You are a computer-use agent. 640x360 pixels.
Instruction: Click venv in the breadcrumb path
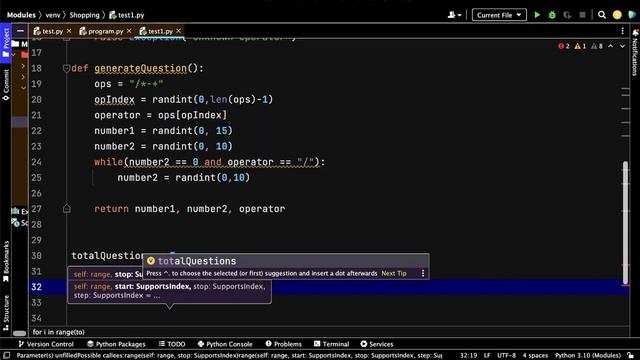tap(53, 15)
